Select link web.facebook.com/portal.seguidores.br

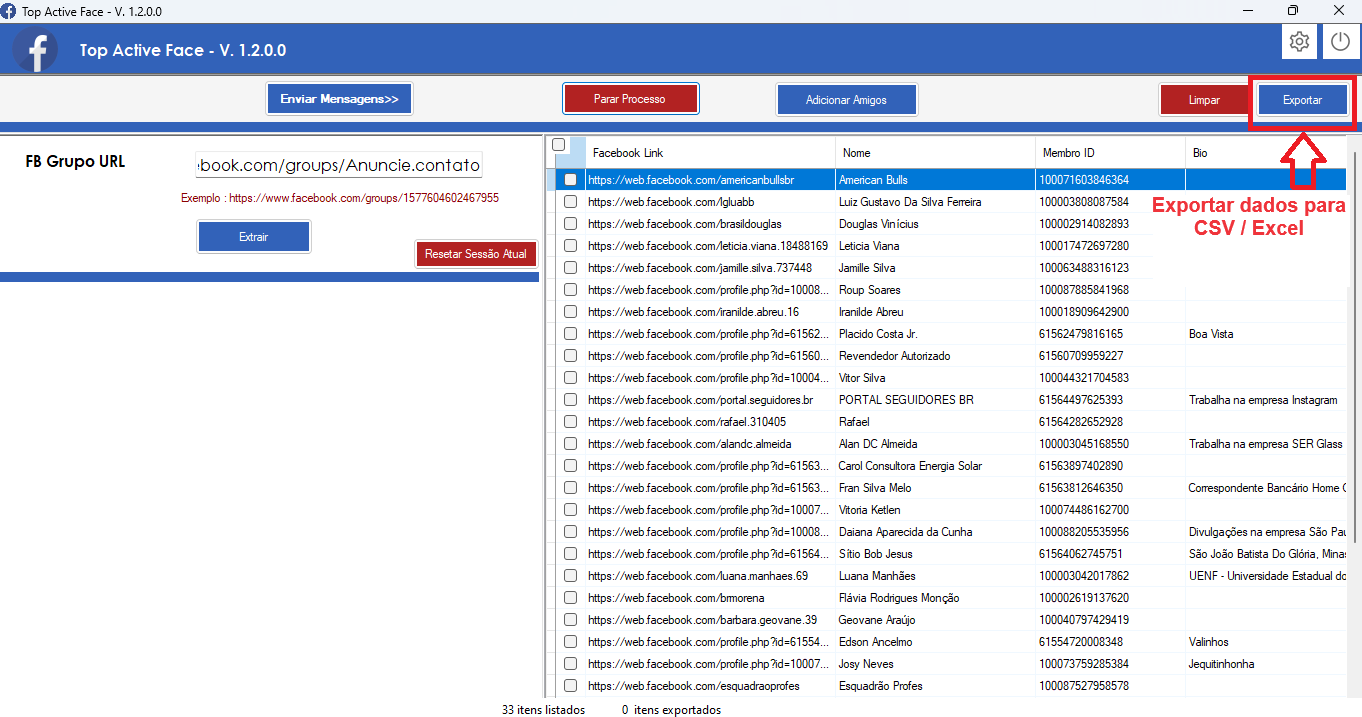701,400
